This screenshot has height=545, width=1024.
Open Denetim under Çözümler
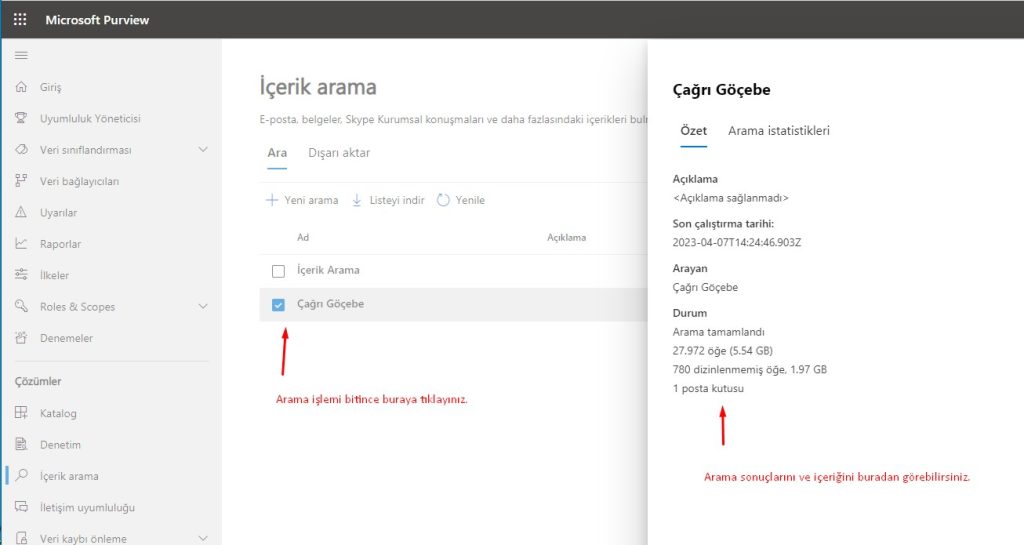[60, 444]
